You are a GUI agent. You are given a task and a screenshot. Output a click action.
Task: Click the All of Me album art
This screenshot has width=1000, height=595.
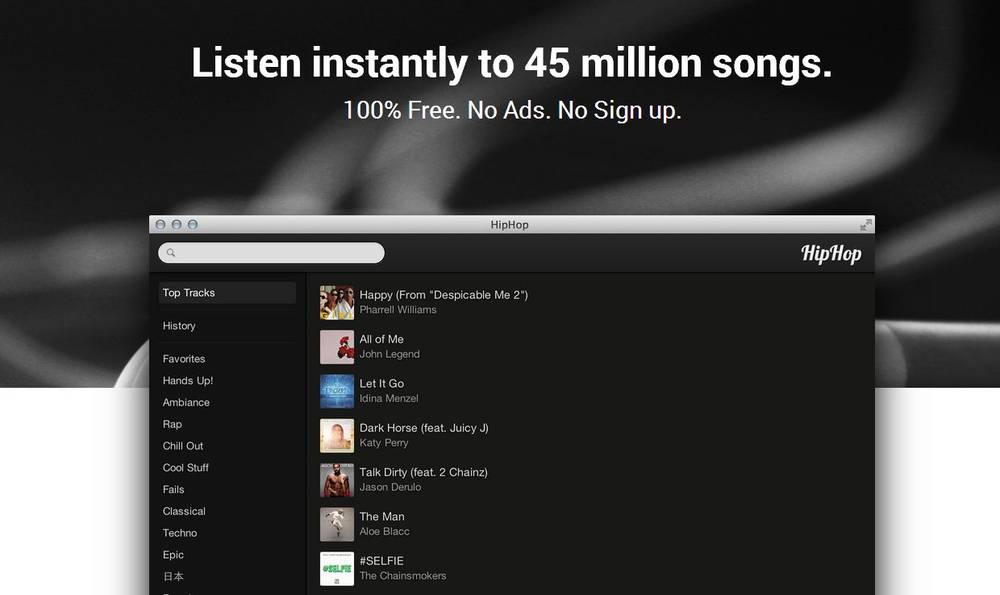[x=337, y=347]
